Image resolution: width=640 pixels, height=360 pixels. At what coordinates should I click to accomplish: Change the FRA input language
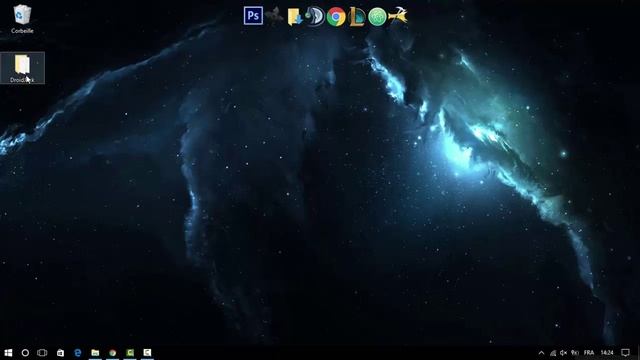click(589, 353)
